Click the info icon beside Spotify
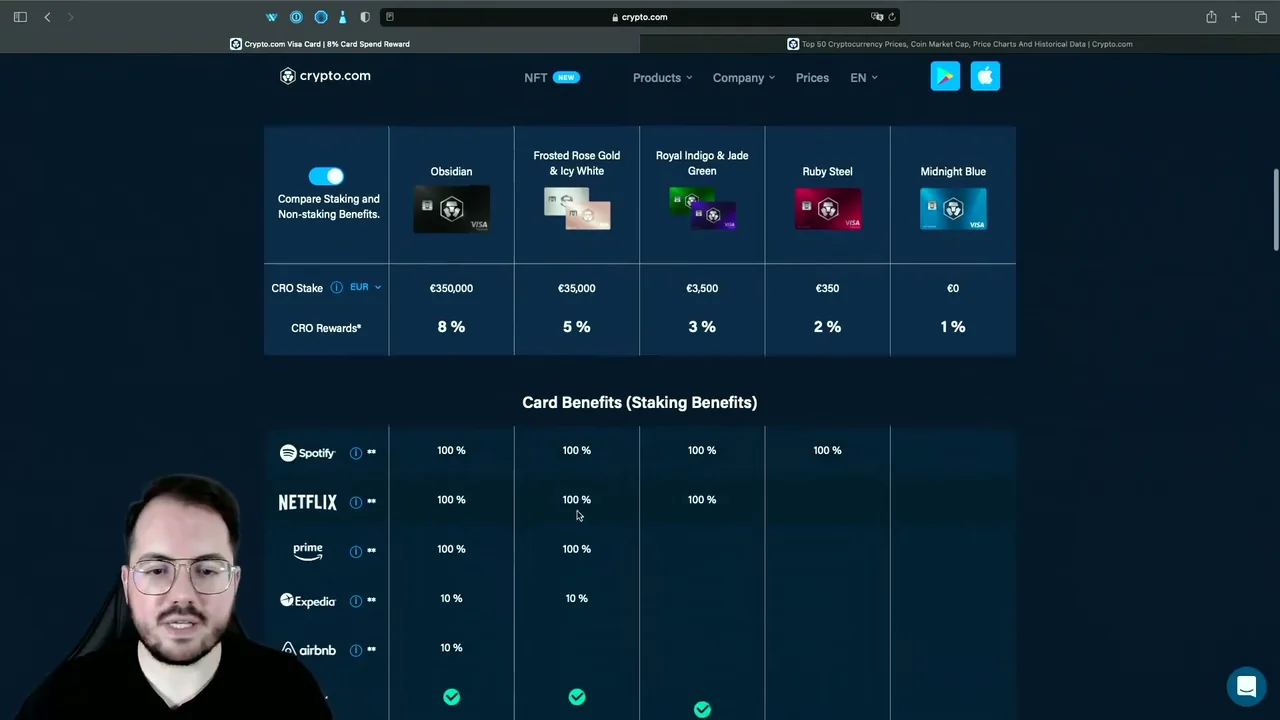Image resolution: width=1280 pixels, height=720 pixels. click(356, 453)
